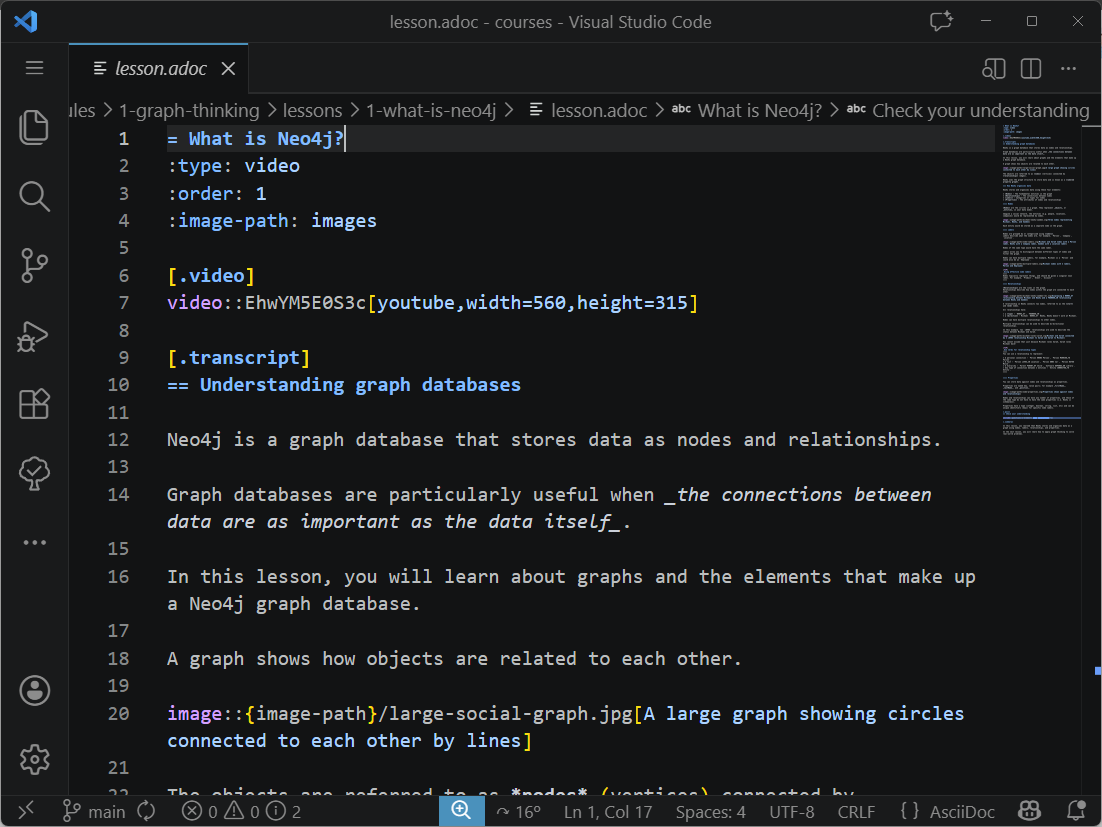Click the 'A graph shows how objects' line
Screen dimensions: 1102x827
pyautogui.click(x=454, y=659)
